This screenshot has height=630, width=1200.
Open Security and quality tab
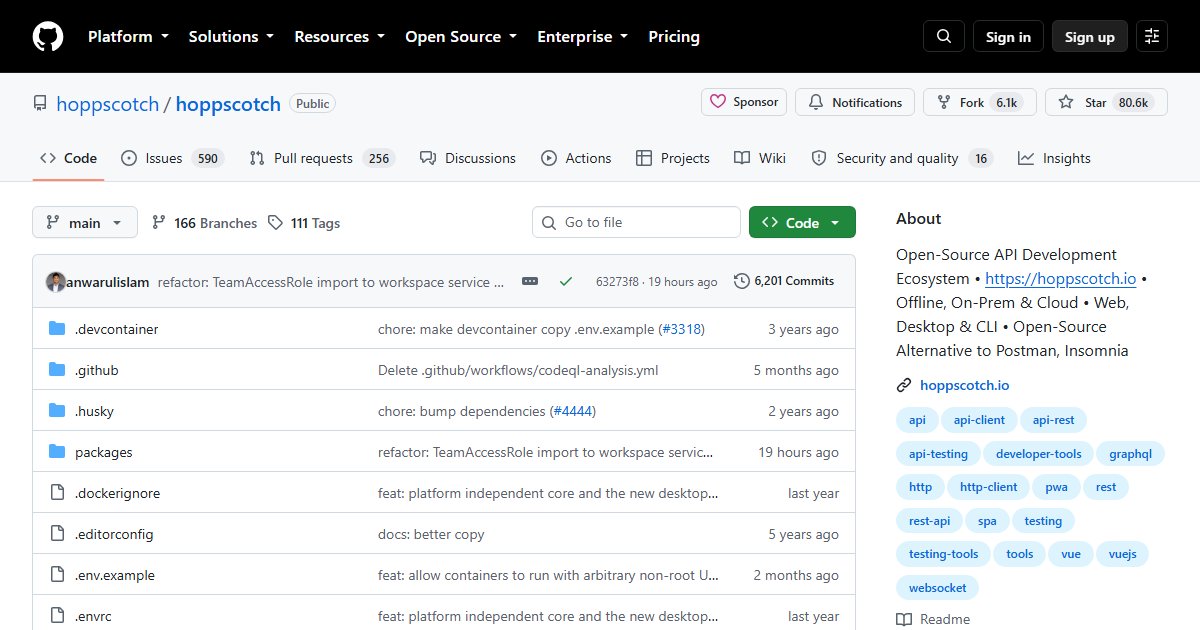click(x=902, y=158)
